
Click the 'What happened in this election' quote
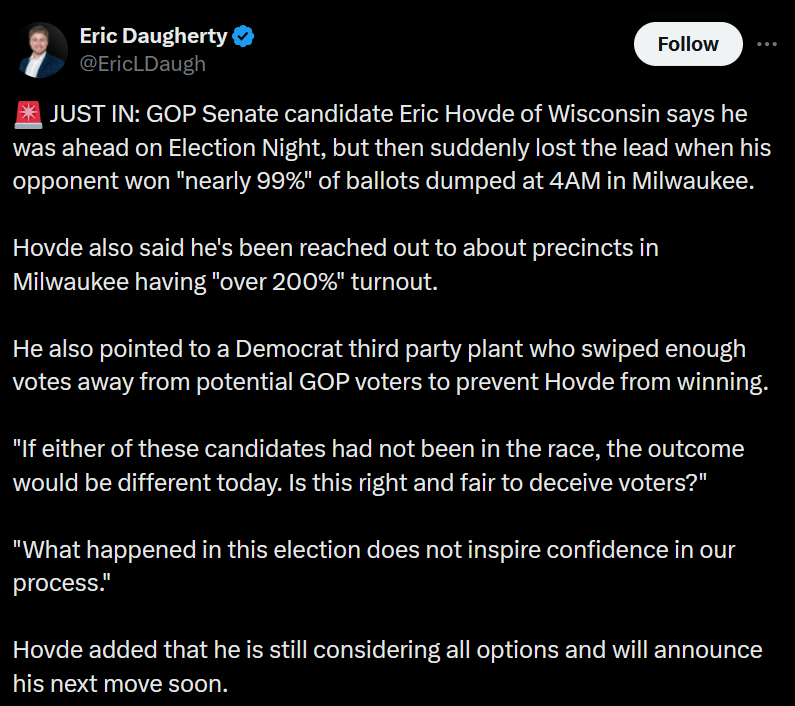click(x=374, y=566)
